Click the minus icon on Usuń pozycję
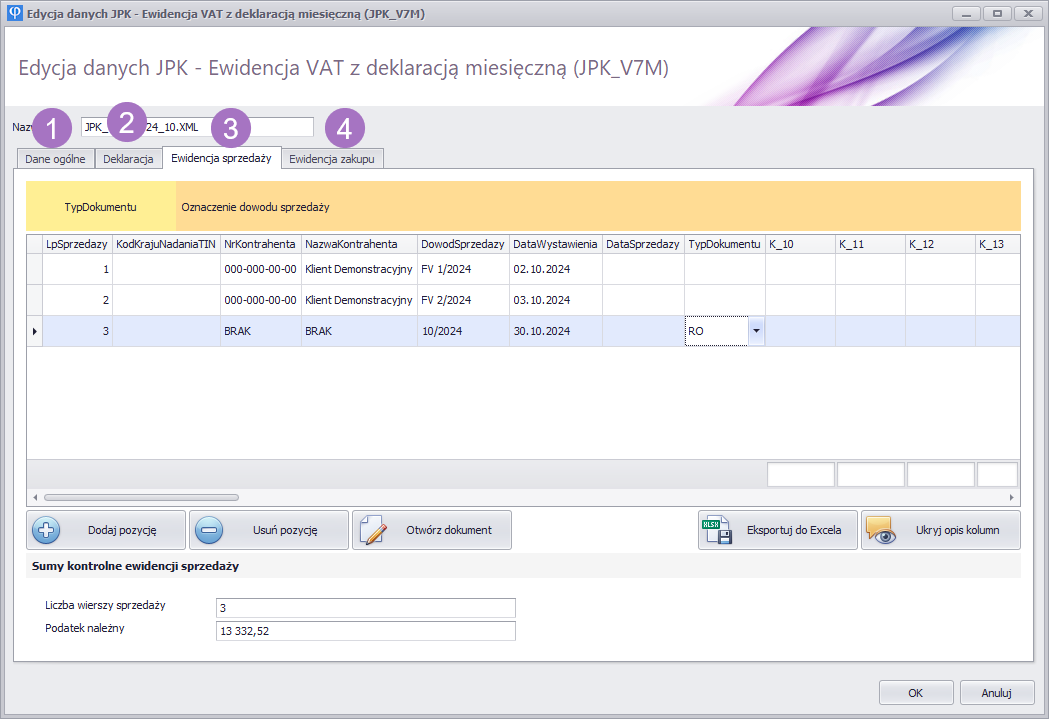The image size is (1049, 719). coord(209,530)
